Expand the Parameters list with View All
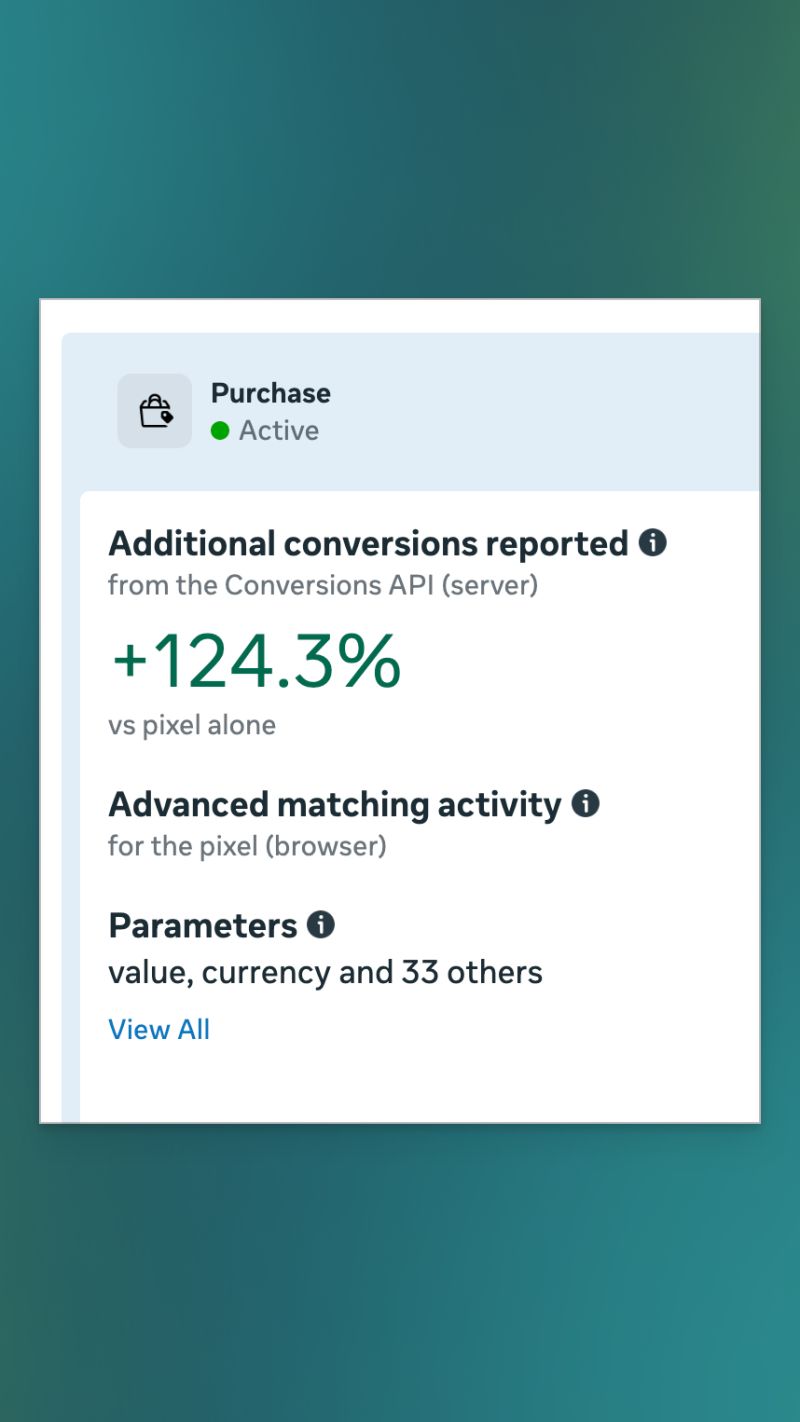The width and height of the screenshot is (800, 1422). click(x=159, y=1029)
